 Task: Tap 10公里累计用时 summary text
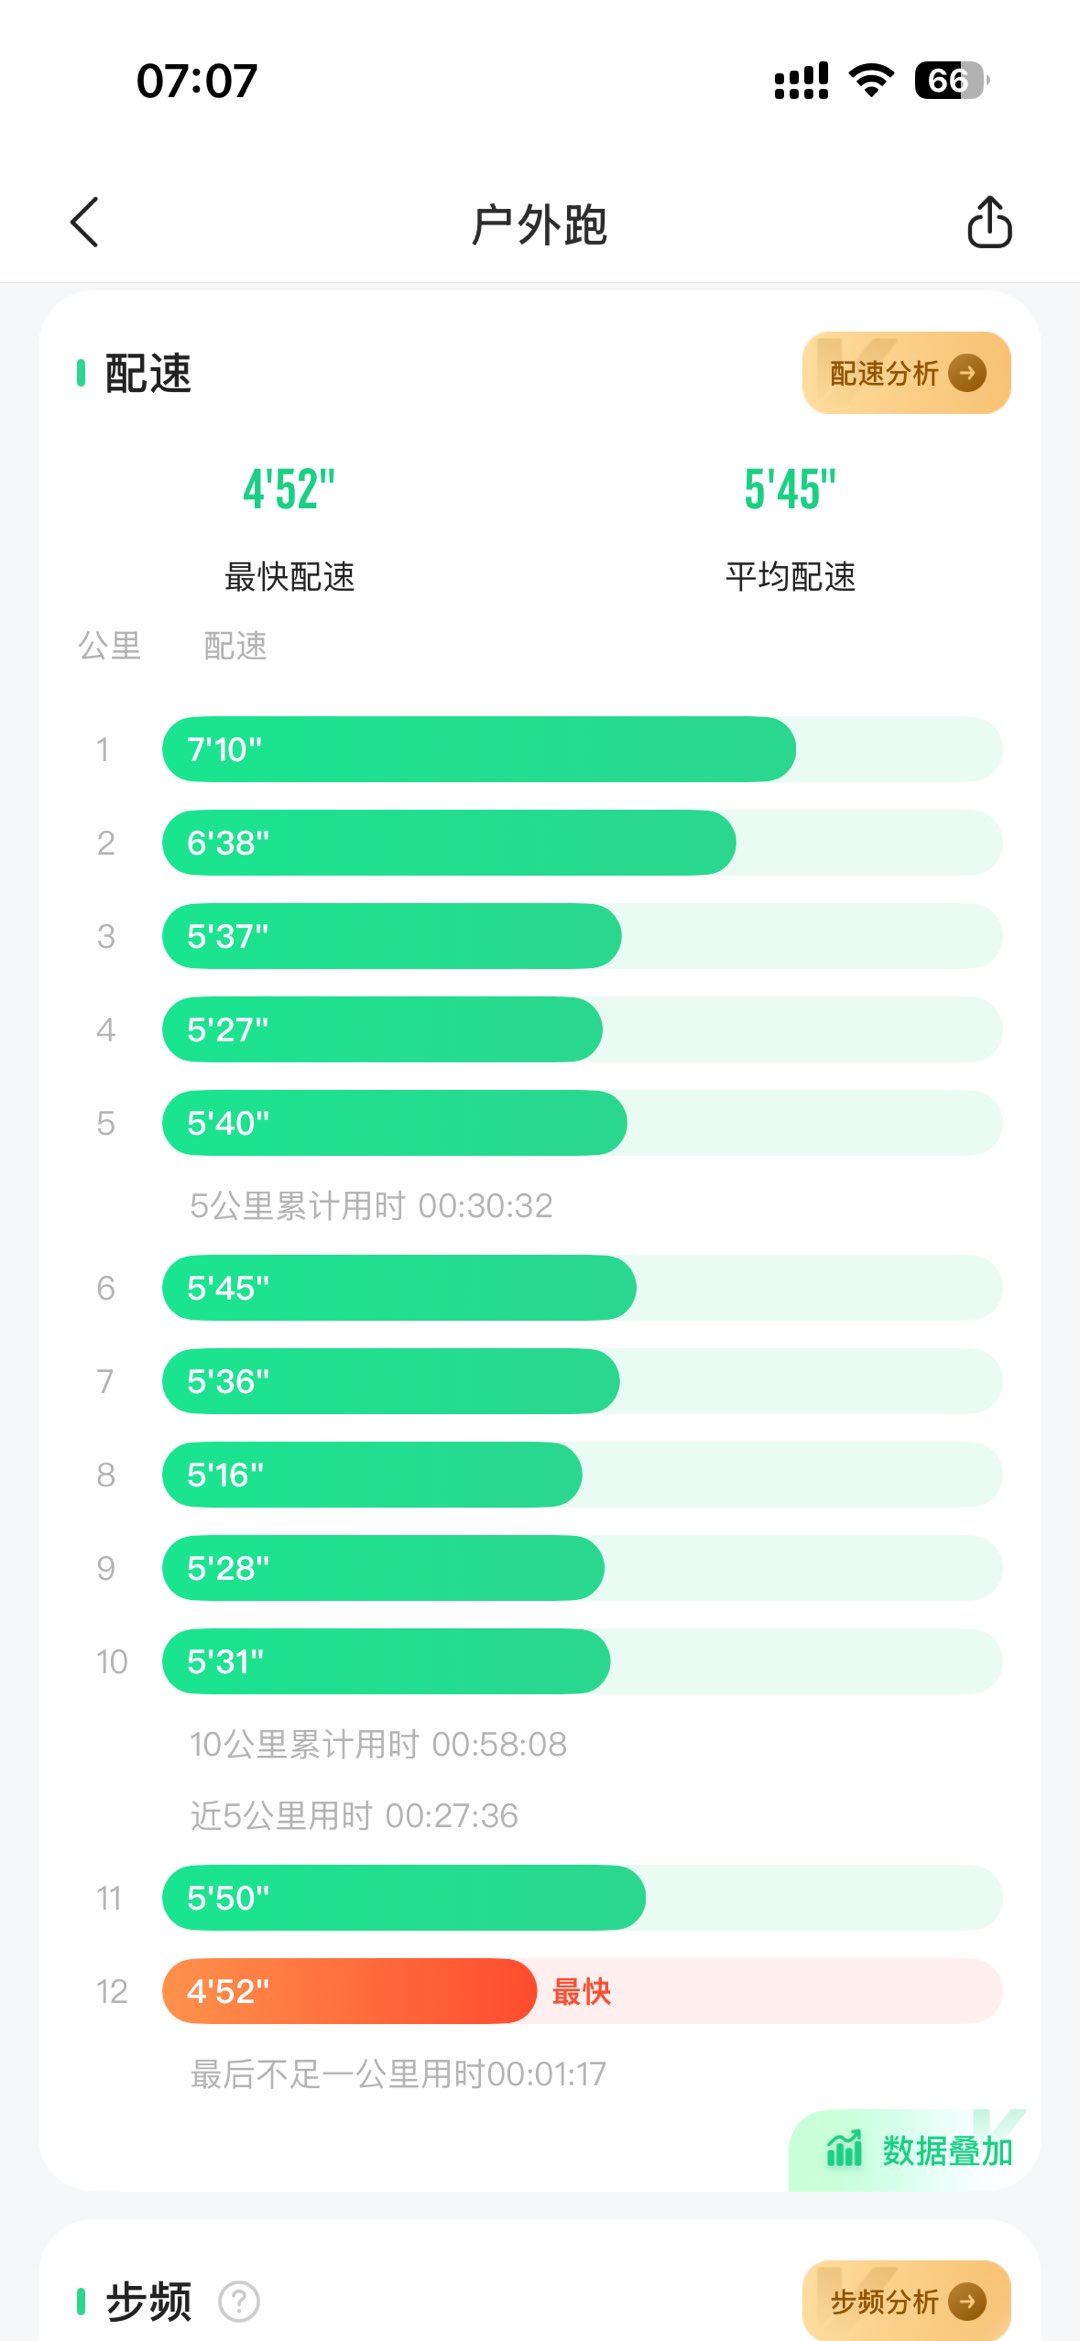[x=378, y=1745]
